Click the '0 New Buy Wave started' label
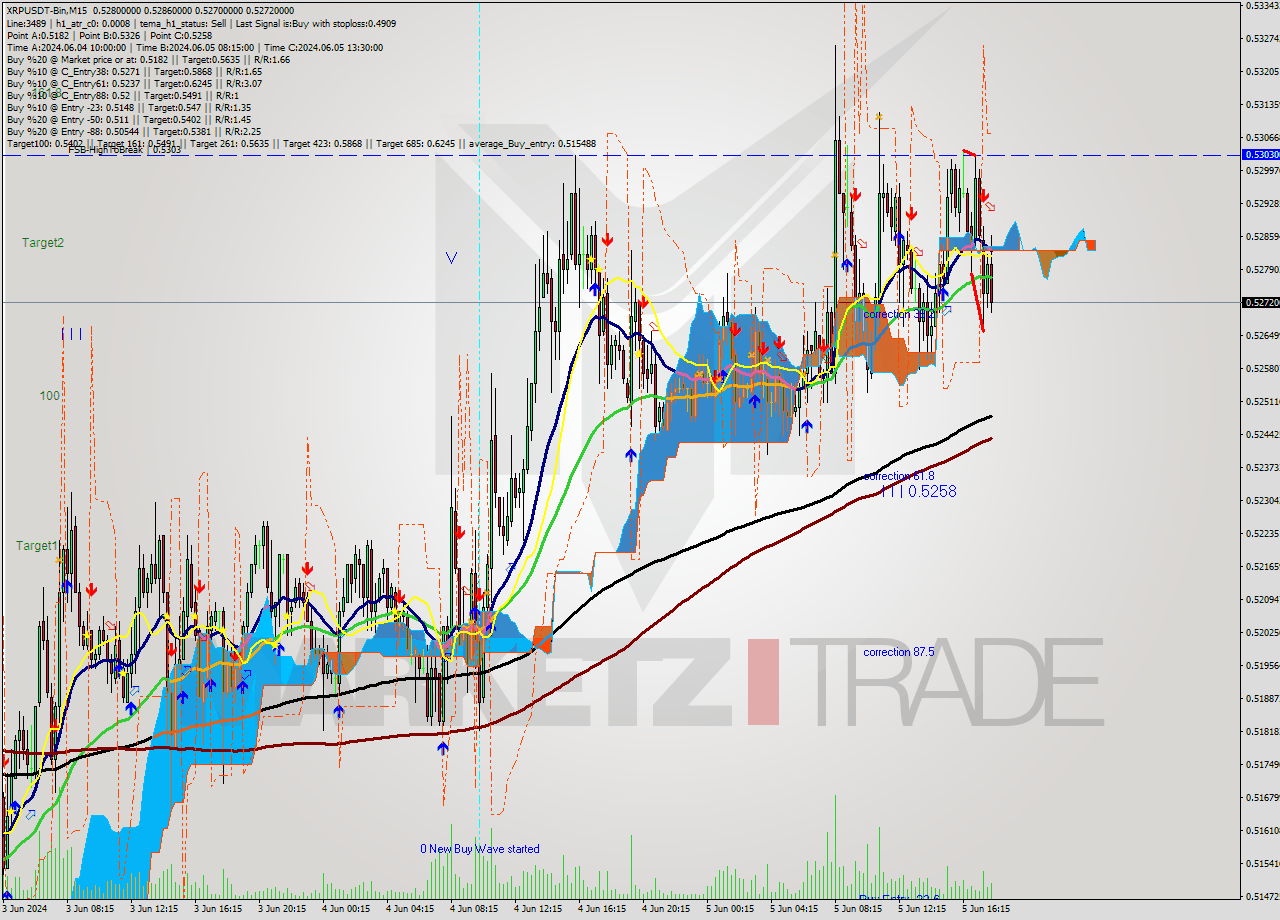 (480, 849)
